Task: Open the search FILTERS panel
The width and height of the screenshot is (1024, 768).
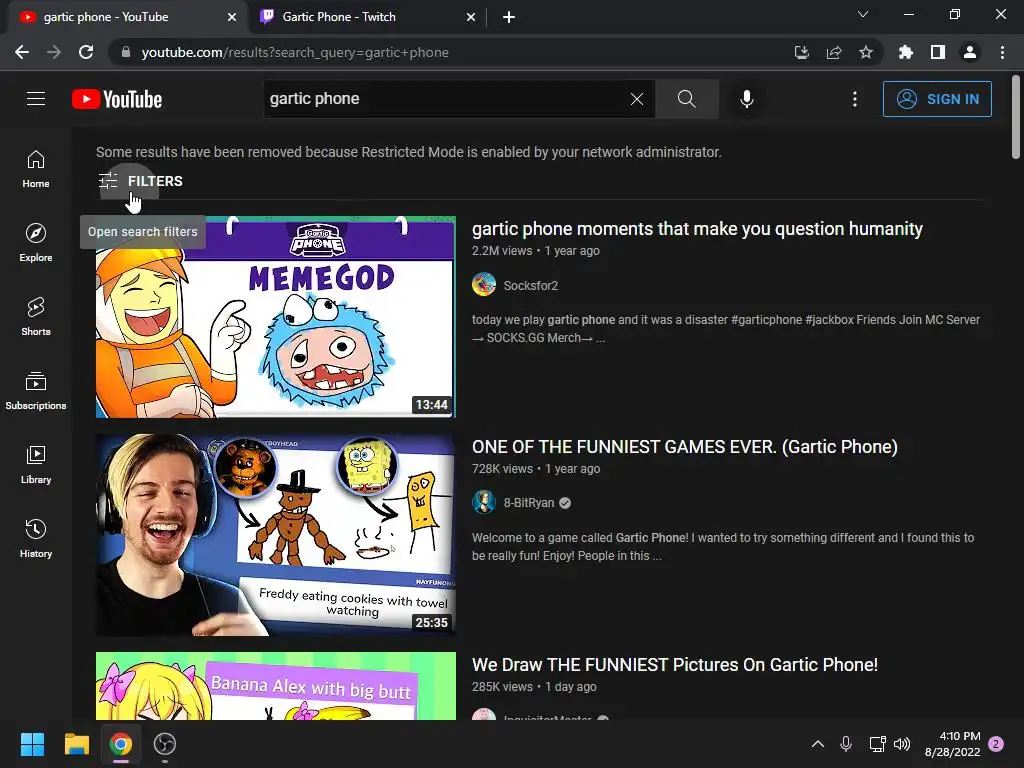Action: (140, 181)
